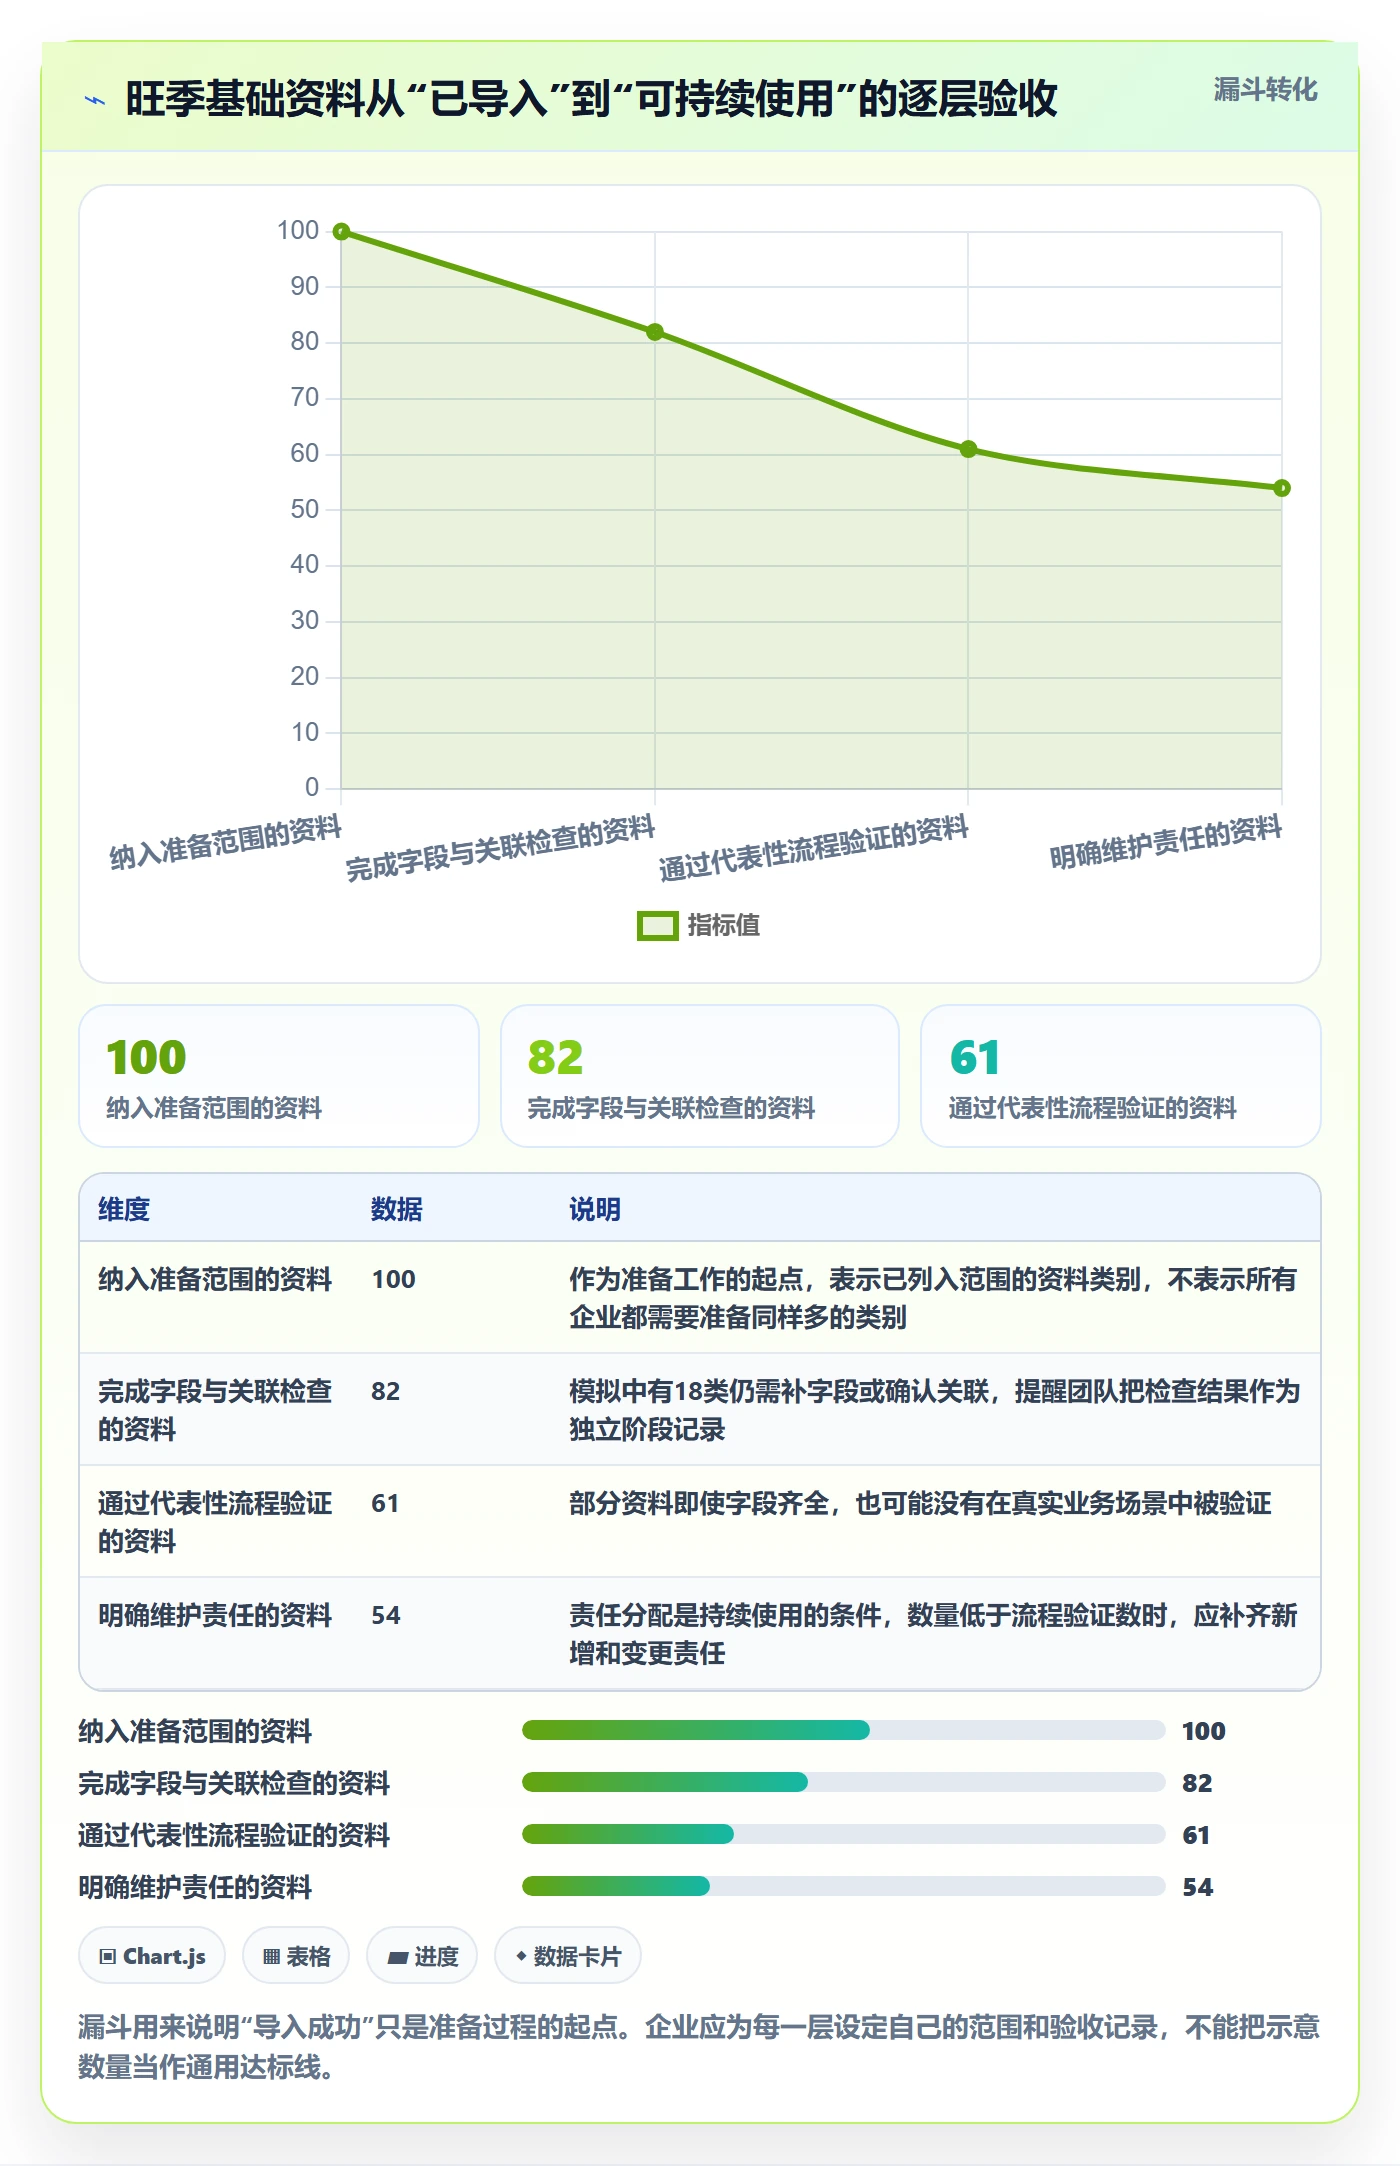Viewport: 1400px width, 2166px height.
Task: Click progress value 100 at bar end
Action: coord(1204,1731)
